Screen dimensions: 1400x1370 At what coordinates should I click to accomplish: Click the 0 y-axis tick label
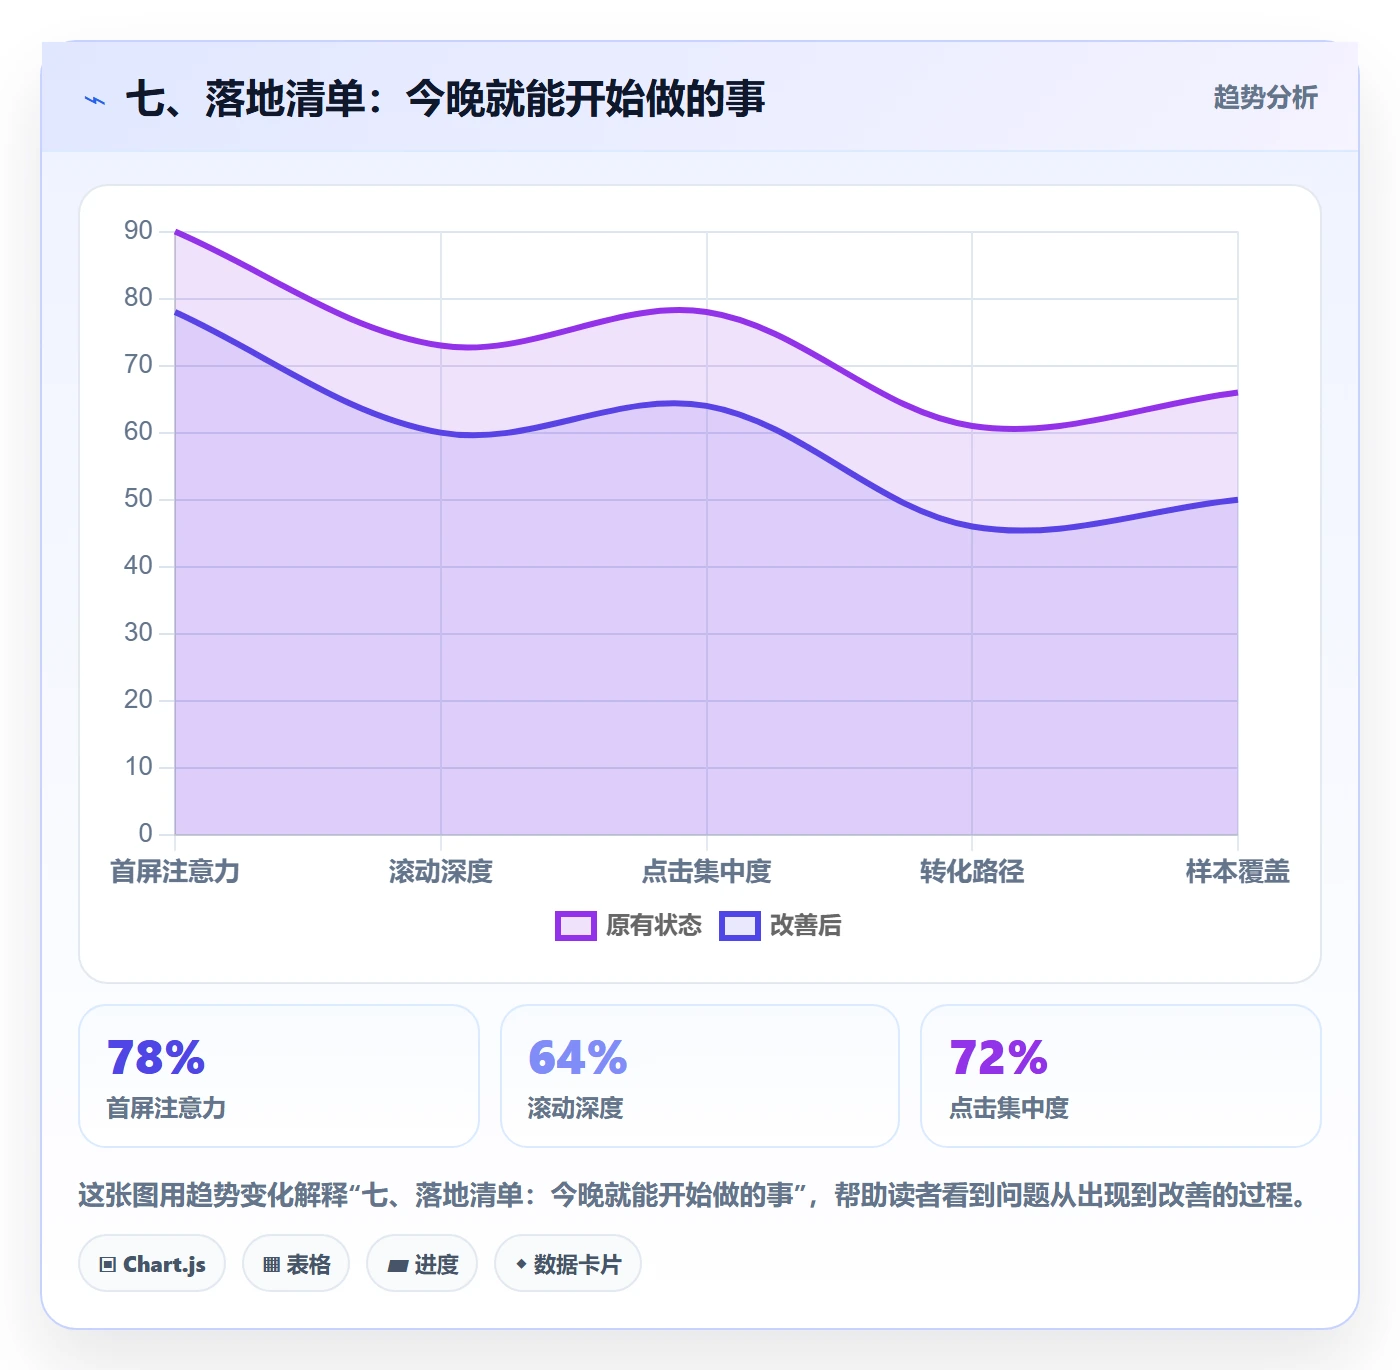click(145, 833)
